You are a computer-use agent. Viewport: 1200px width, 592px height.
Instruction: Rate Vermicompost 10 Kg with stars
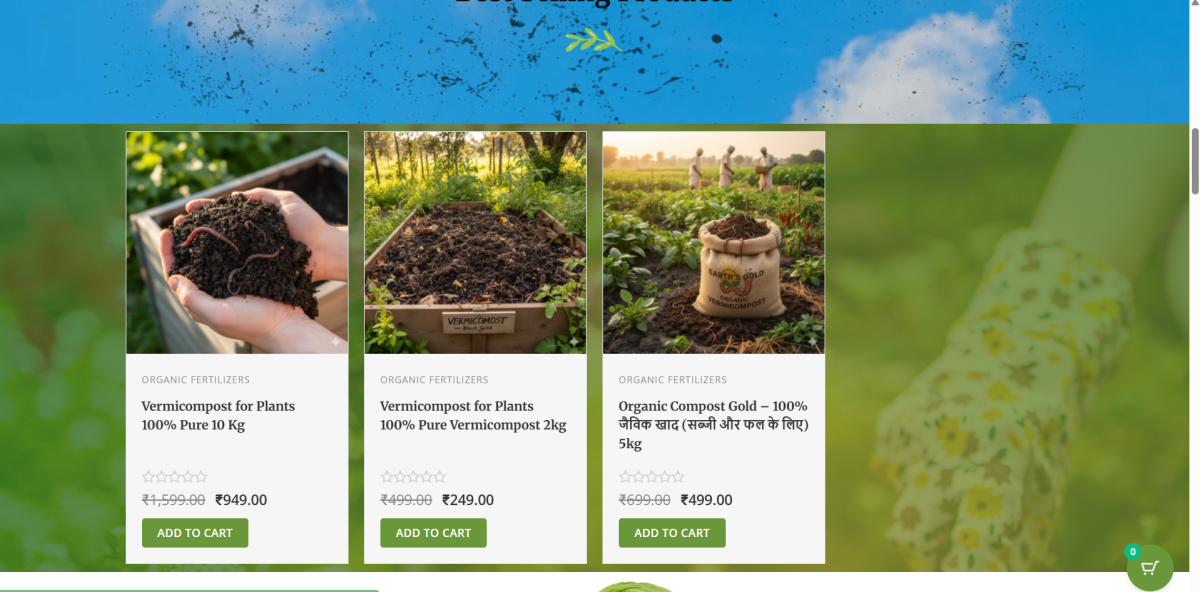pyautogui.click(x=175, y=477)
